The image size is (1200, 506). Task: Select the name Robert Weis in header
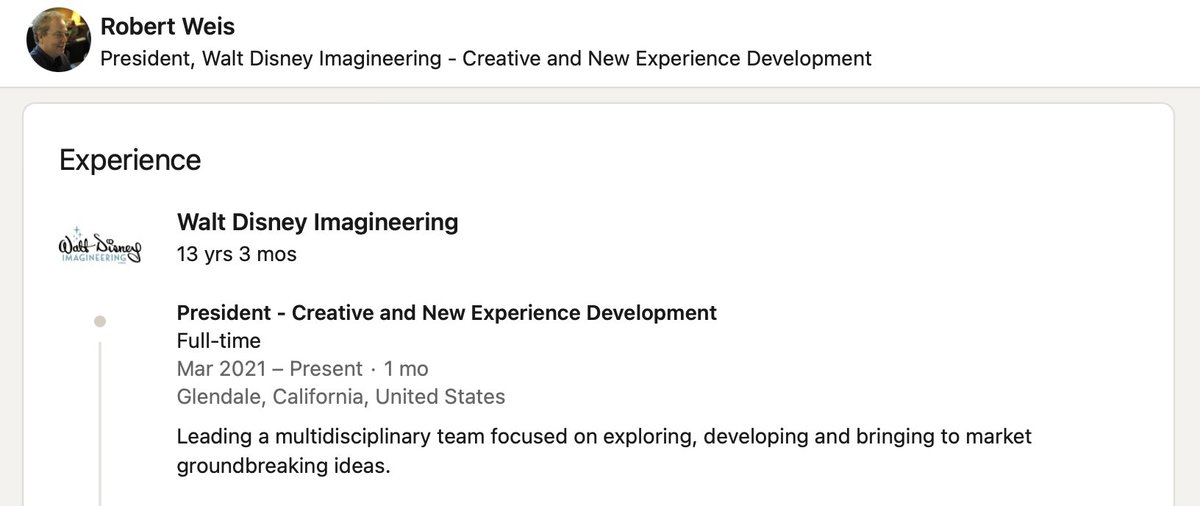point(168,26)
